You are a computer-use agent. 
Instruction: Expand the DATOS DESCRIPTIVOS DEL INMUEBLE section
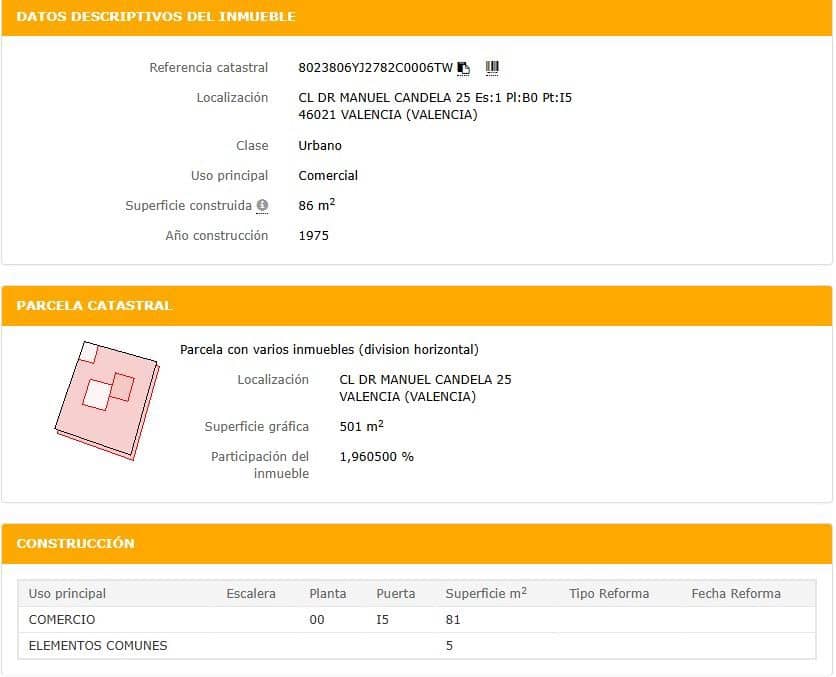(x=155, y=16)
